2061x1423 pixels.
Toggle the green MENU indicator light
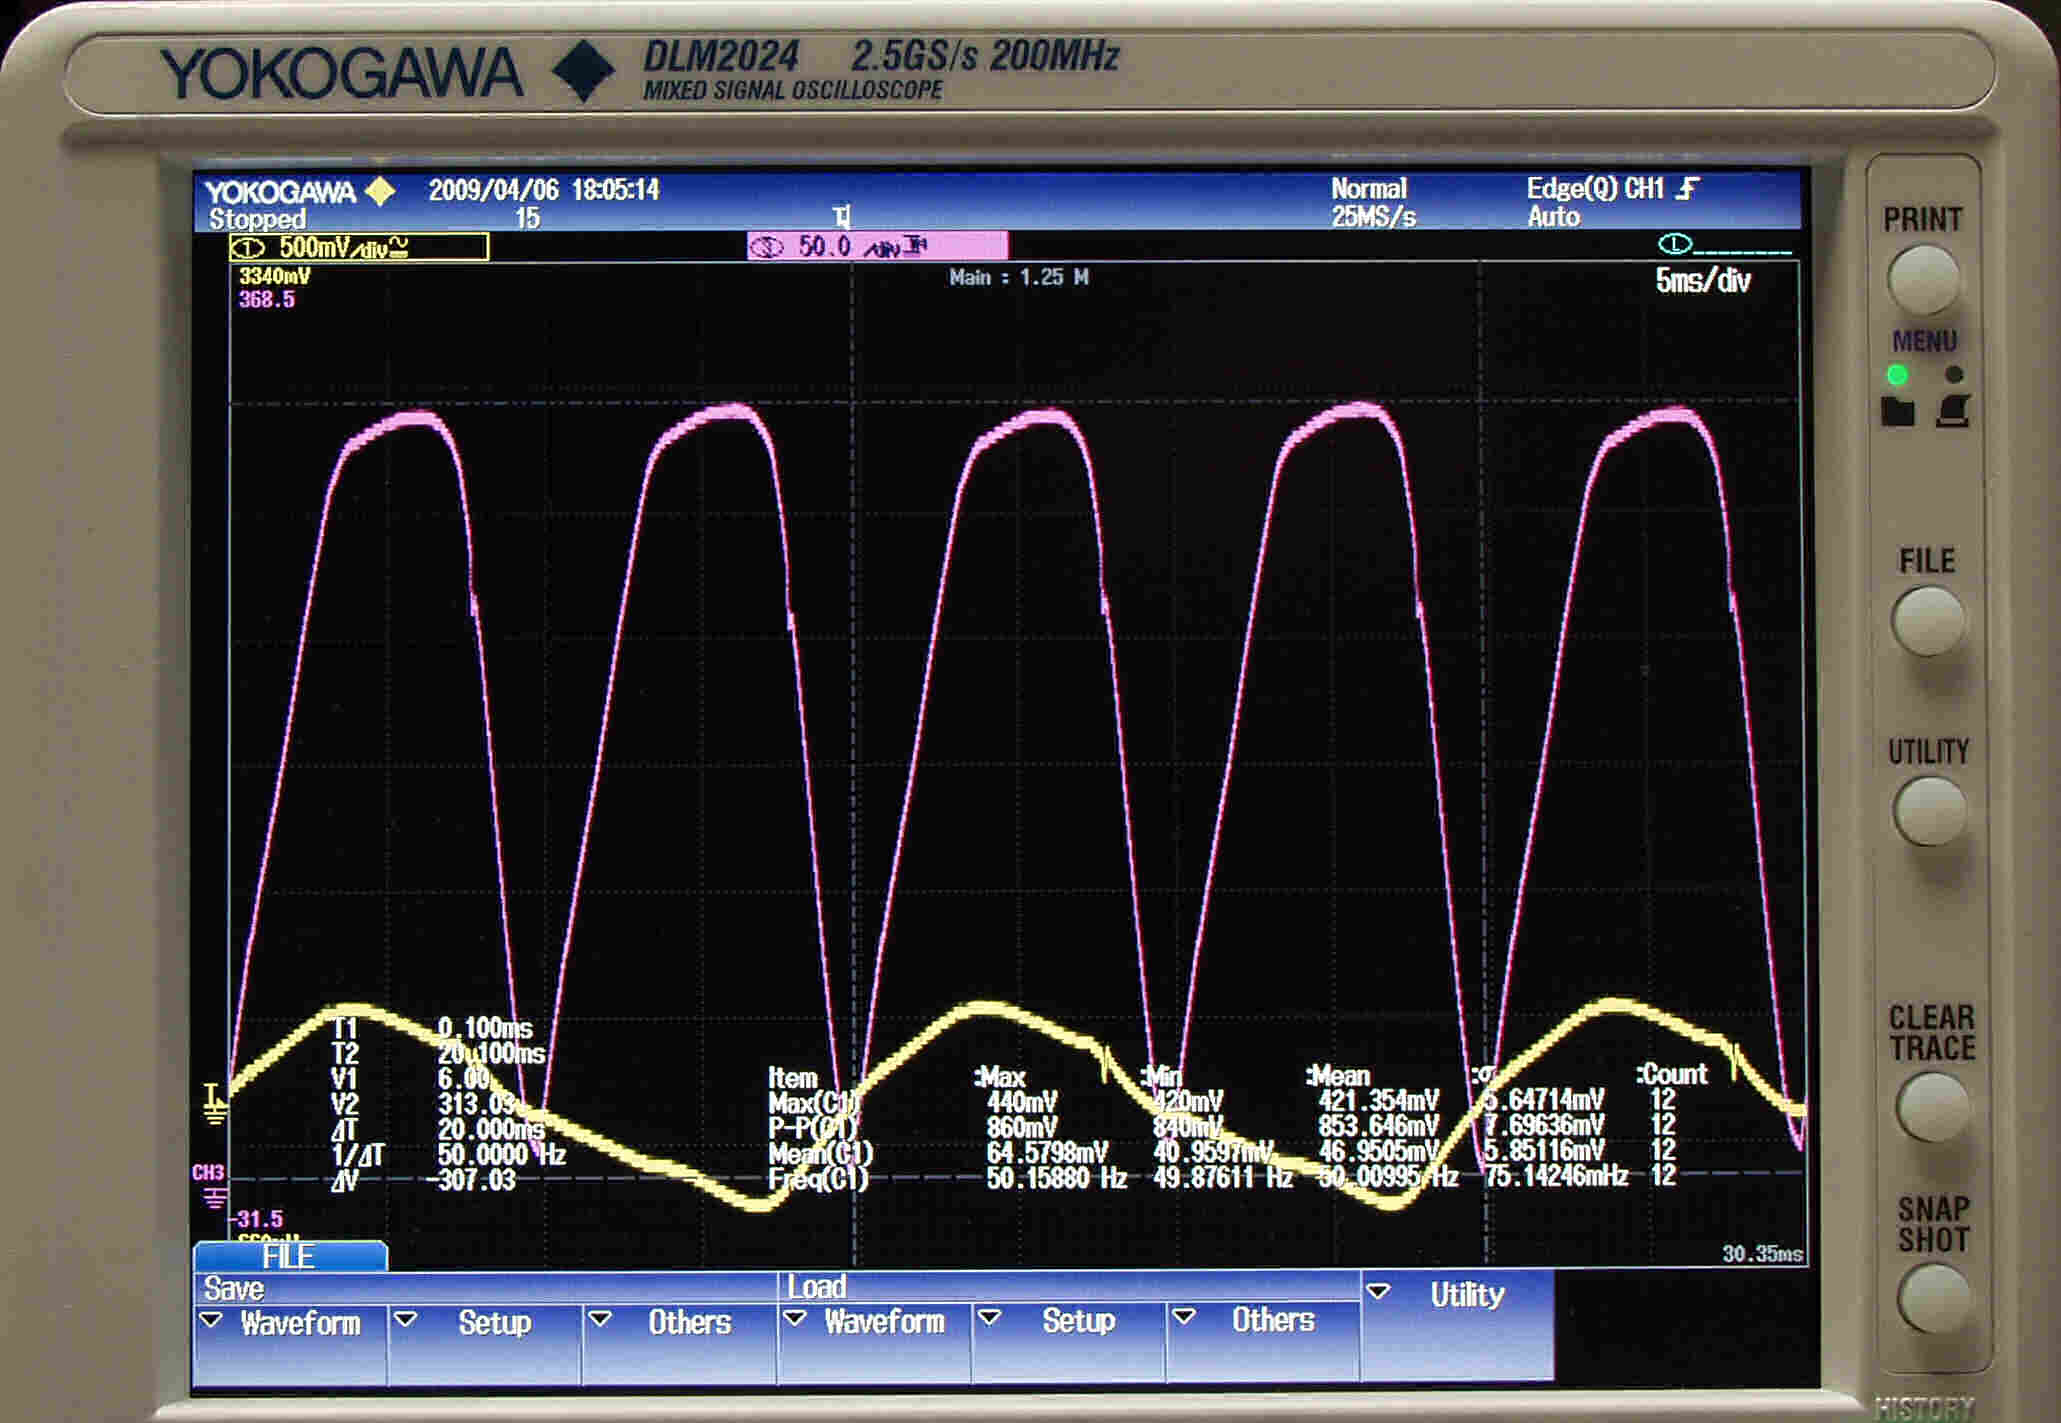tap(1897, 375)
